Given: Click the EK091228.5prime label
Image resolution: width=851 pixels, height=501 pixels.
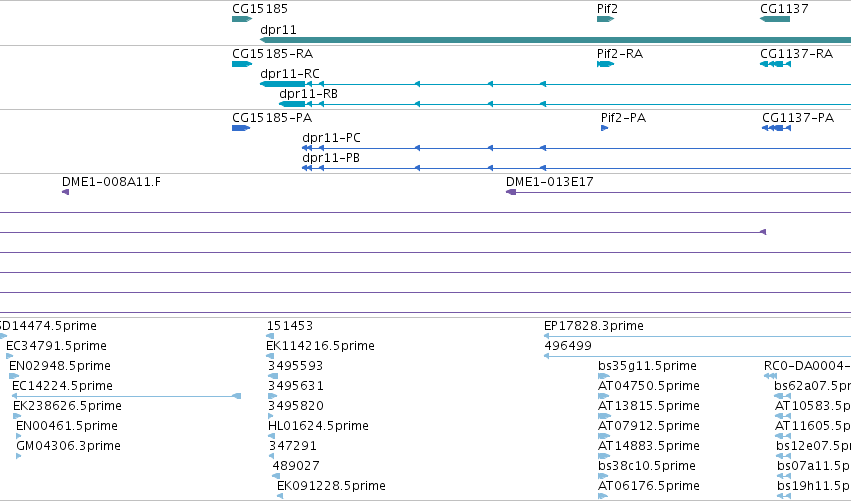Looking at the screenshot, I should tap(332, 486).
